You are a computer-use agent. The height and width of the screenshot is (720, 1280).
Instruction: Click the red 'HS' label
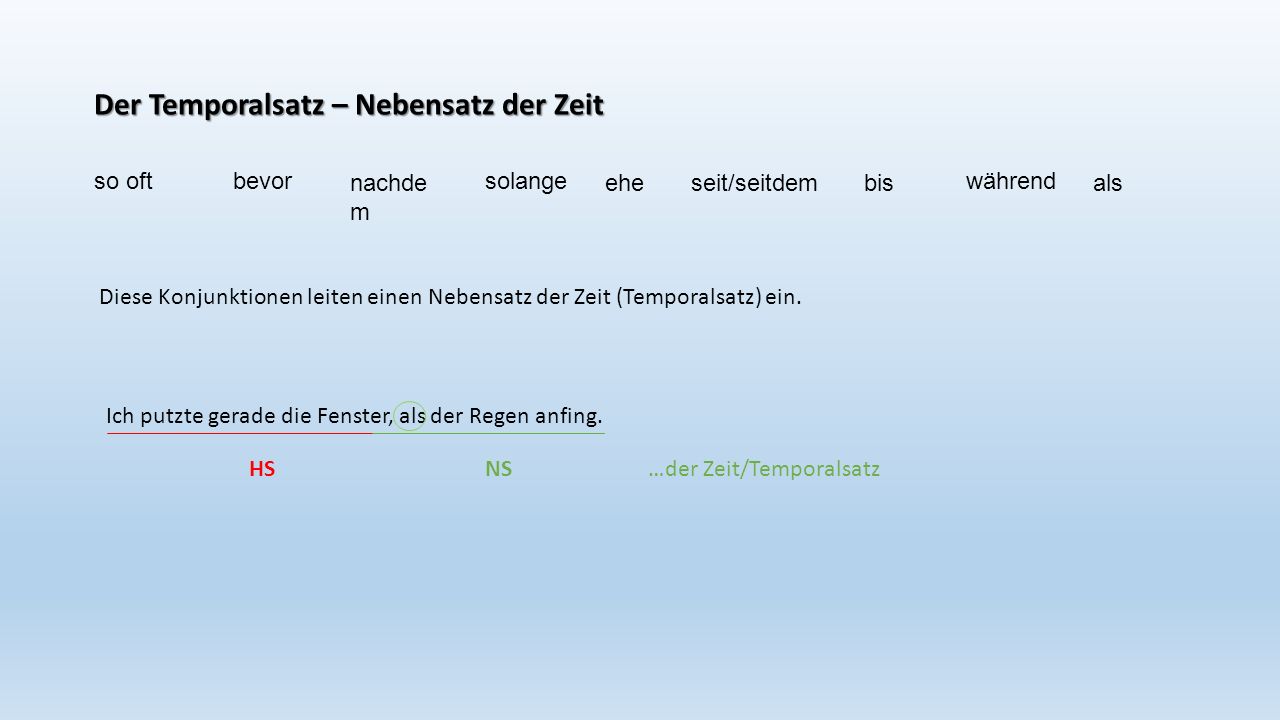tap(262, 469)
